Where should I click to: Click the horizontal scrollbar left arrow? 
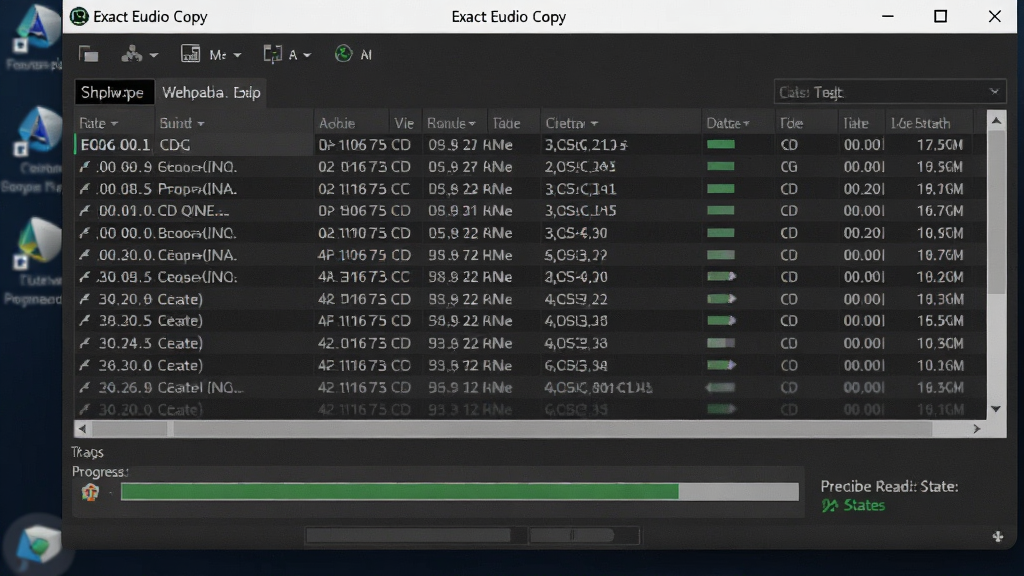tap(82, 429)
